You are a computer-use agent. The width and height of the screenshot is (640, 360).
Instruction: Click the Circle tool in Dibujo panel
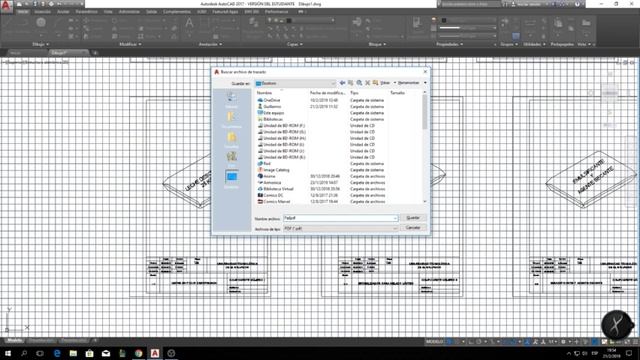[x=41, y=22]
